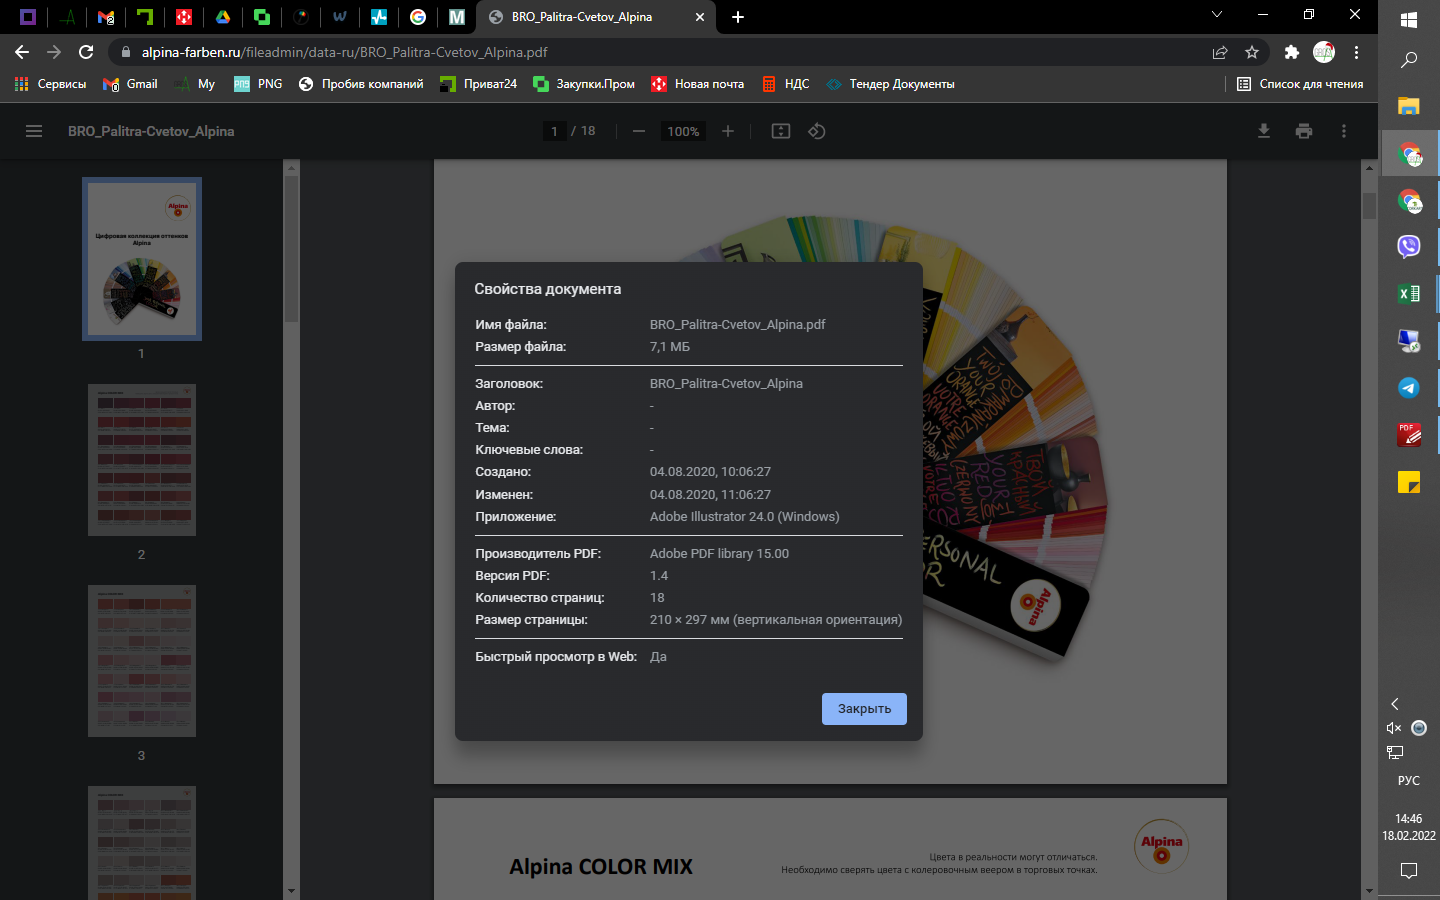Zoom out with the minus icon
Viewport: 1440px width, 900px height.
pos(639,131)
